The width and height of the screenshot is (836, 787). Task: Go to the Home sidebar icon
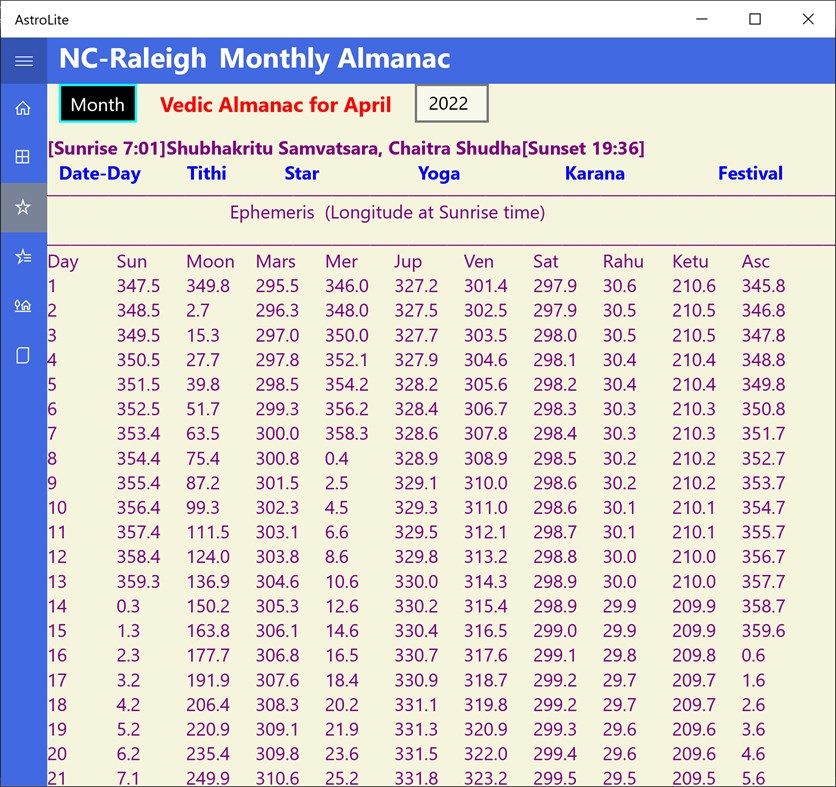coord(23,108)
